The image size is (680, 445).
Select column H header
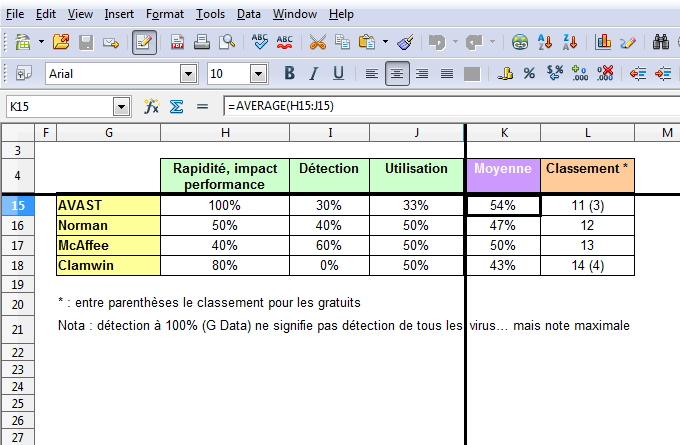pyautogui.click(x=225, y=133)
